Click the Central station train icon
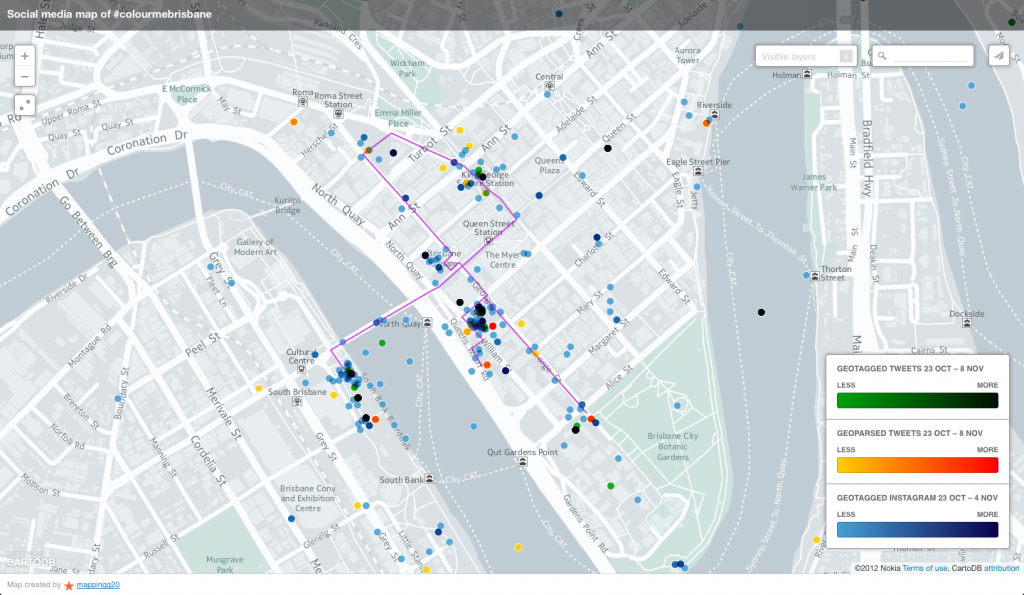Viewport: 1024px width, 595px height. 549,86
